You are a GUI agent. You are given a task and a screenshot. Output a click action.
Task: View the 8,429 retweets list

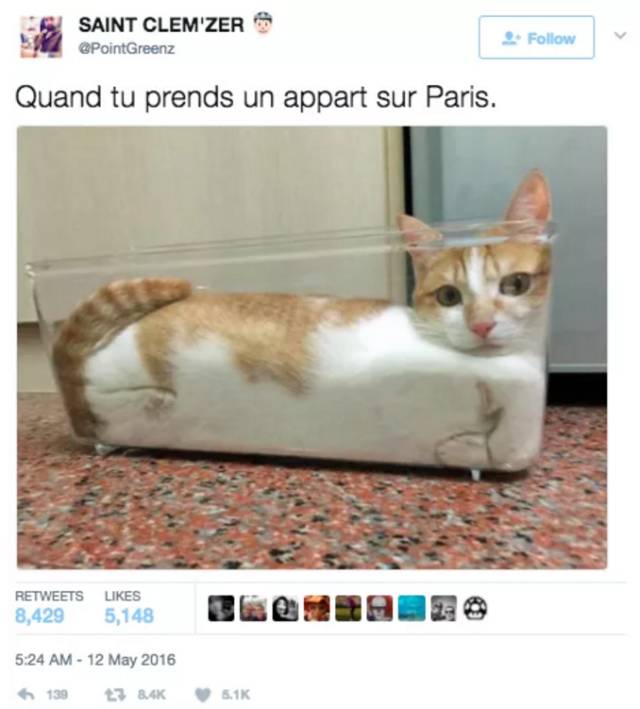coord(39,616)
